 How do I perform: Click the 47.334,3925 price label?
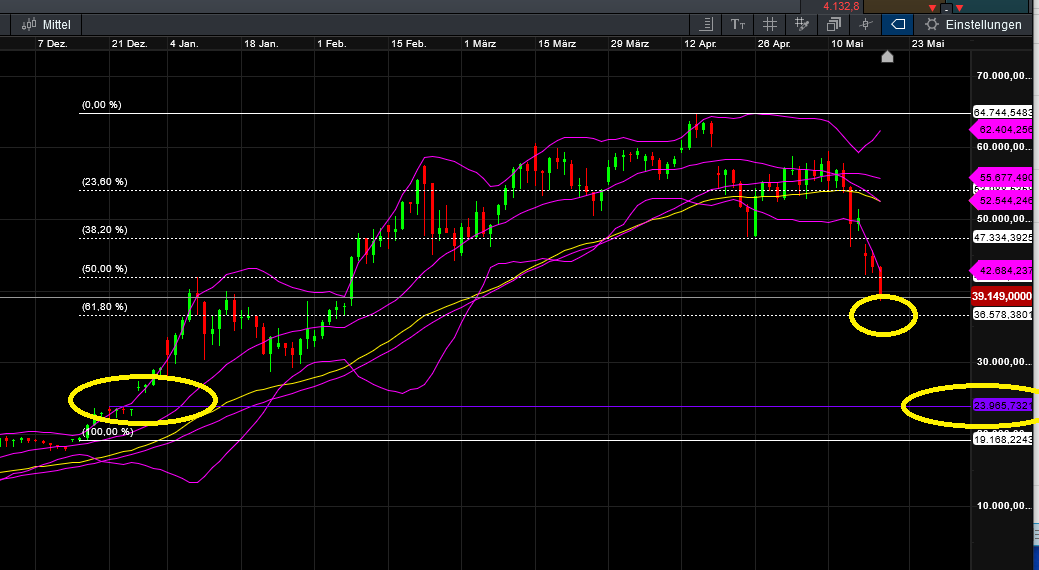pyautogui.click(x=1002, y=237)
